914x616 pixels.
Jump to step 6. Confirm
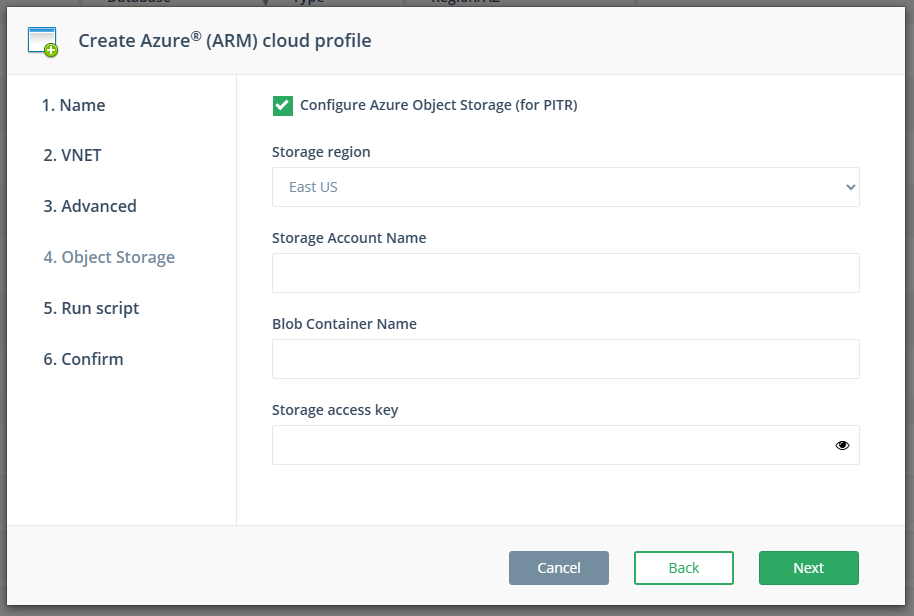coord(83,359)
